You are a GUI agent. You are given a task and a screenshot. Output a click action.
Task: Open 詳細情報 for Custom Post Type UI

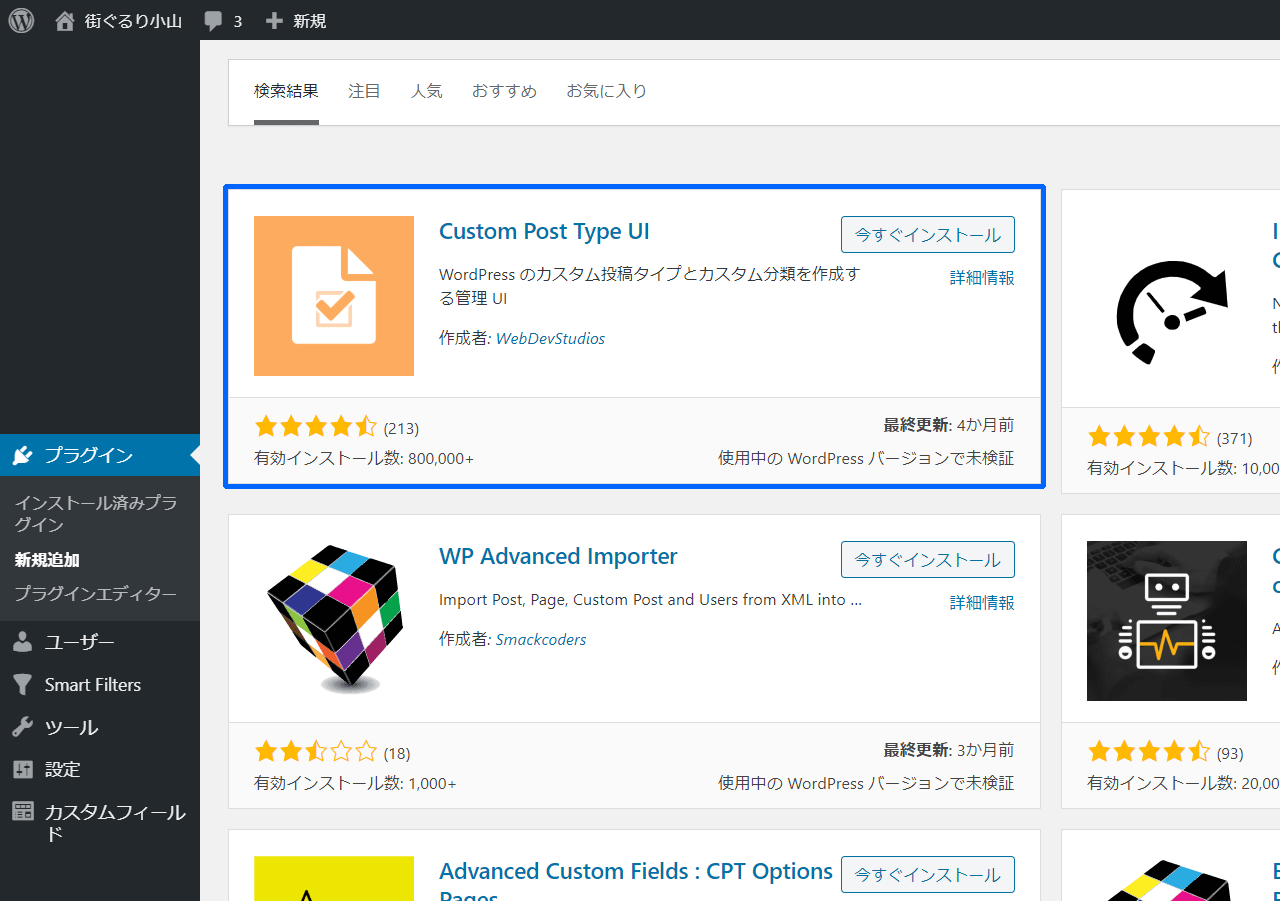click(982, 278)
